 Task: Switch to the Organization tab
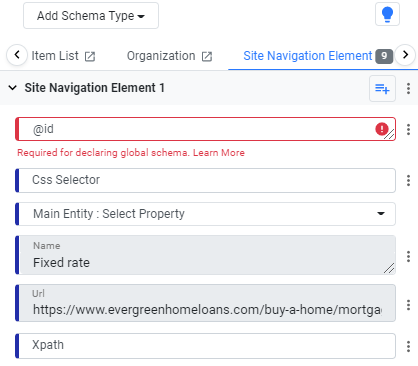[161, 56]
